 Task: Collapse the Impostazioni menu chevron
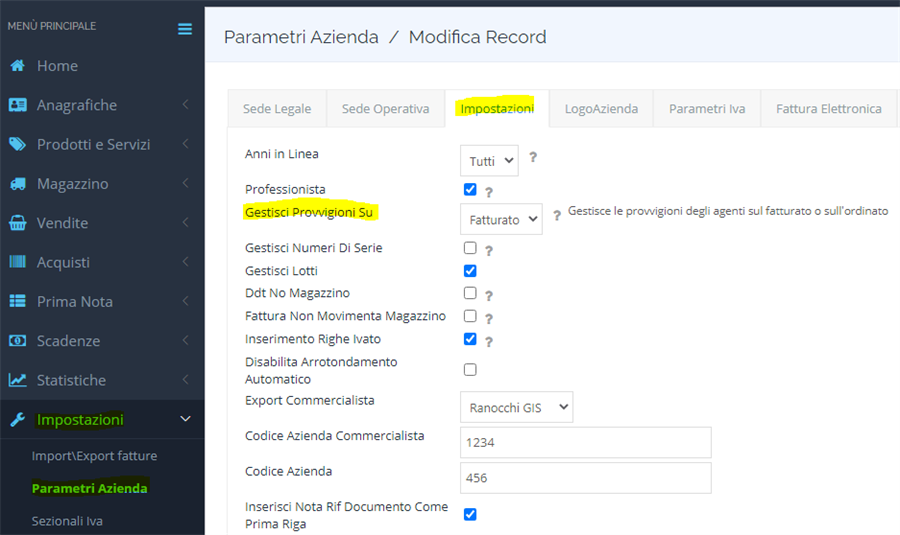(x=185, y=419)
